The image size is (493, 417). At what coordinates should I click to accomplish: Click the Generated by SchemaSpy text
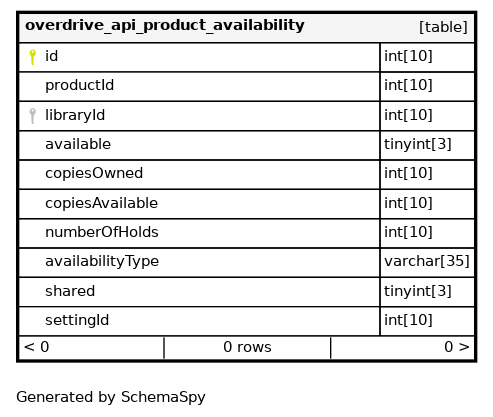pyautogui.click(x=111, y=397)
